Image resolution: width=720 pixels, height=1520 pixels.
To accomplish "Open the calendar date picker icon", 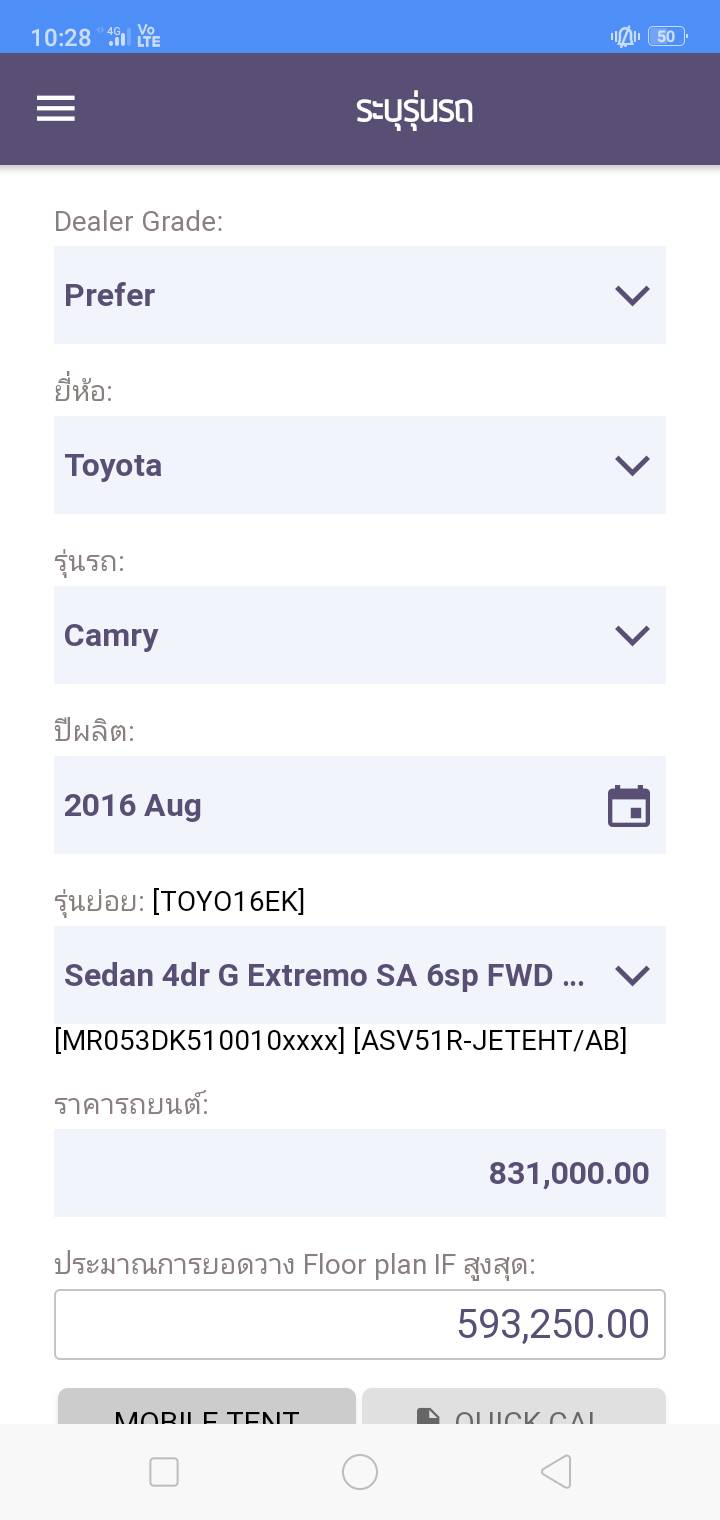I will 629,806.
